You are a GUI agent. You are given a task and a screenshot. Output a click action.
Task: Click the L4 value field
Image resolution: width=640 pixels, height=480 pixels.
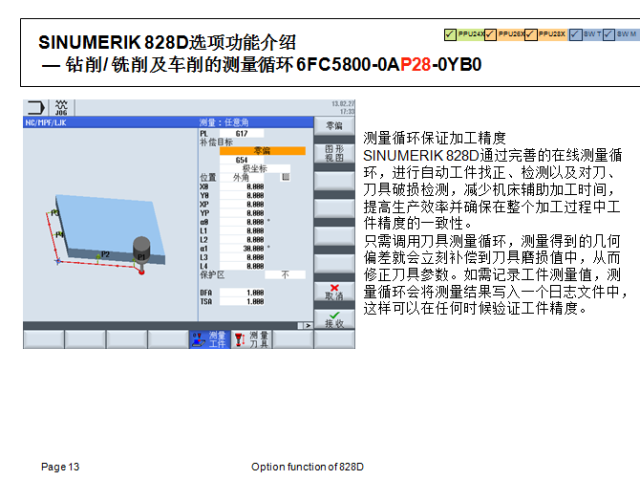tap(242, 266)
